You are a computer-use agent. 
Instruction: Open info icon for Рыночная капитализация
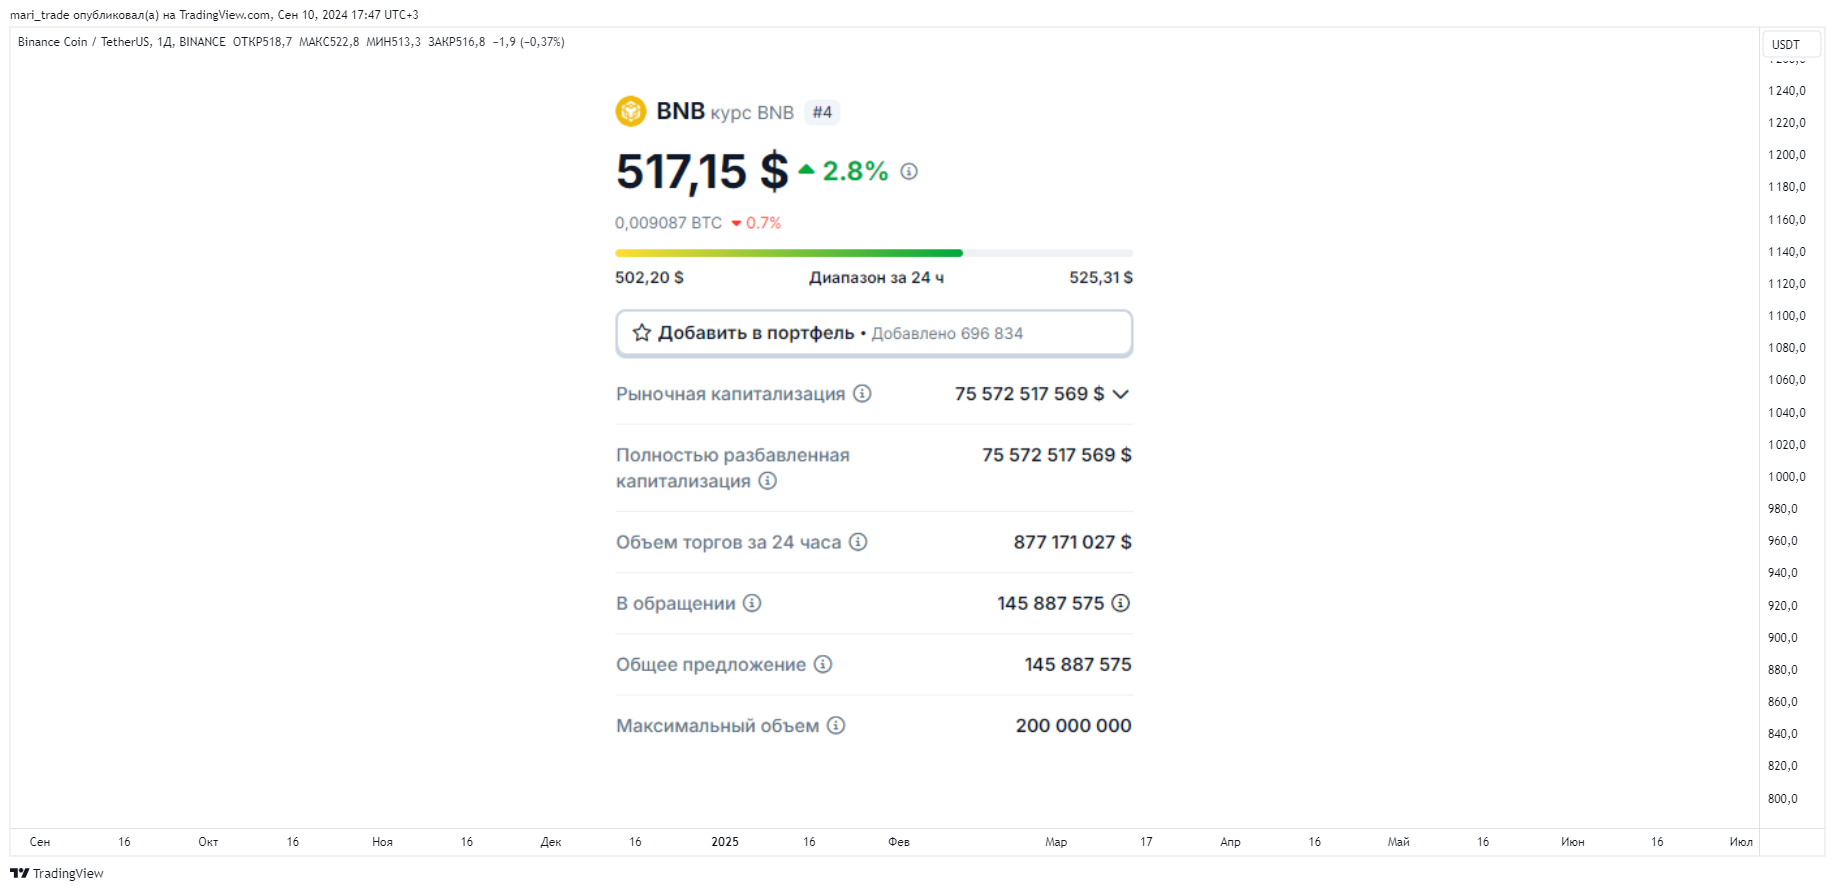point(862,394)
